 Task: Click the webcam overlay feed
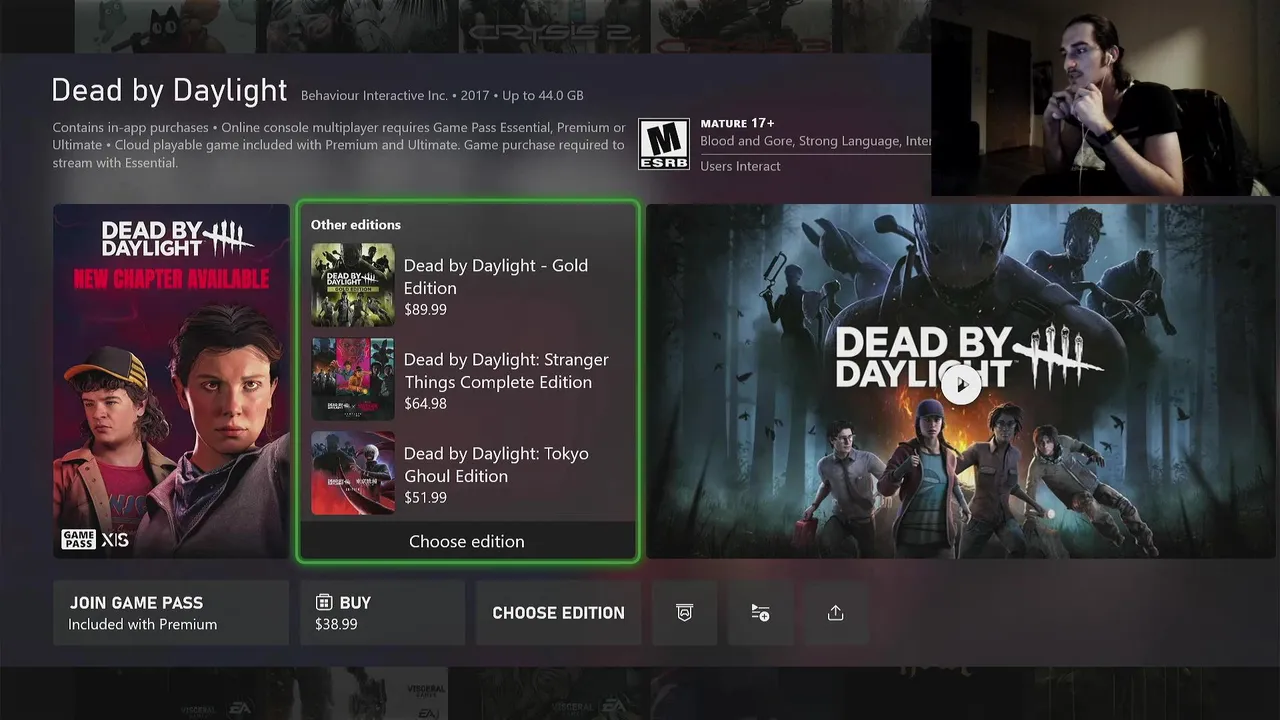tap(1105, 98)
